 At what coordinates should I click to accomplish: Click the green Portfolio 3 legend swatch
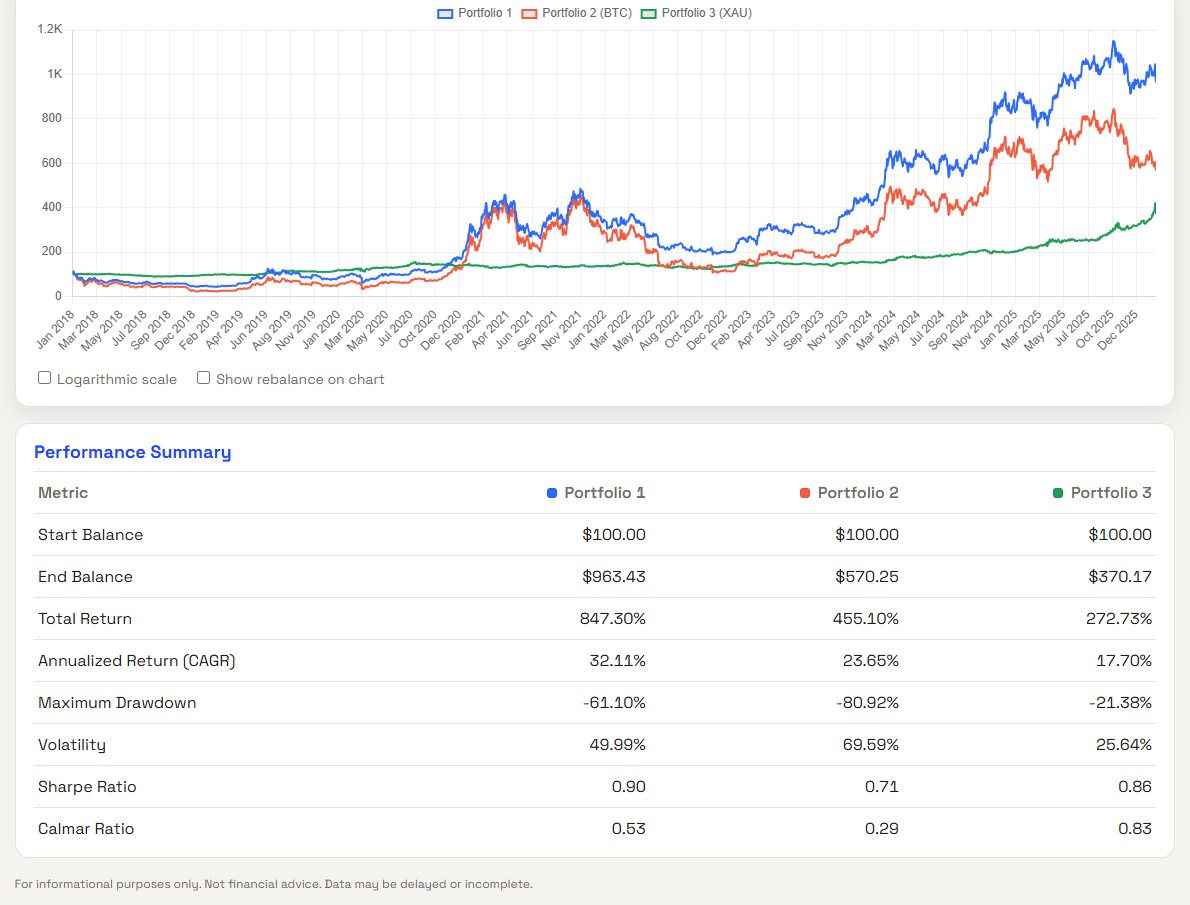[x=649, y=14]
